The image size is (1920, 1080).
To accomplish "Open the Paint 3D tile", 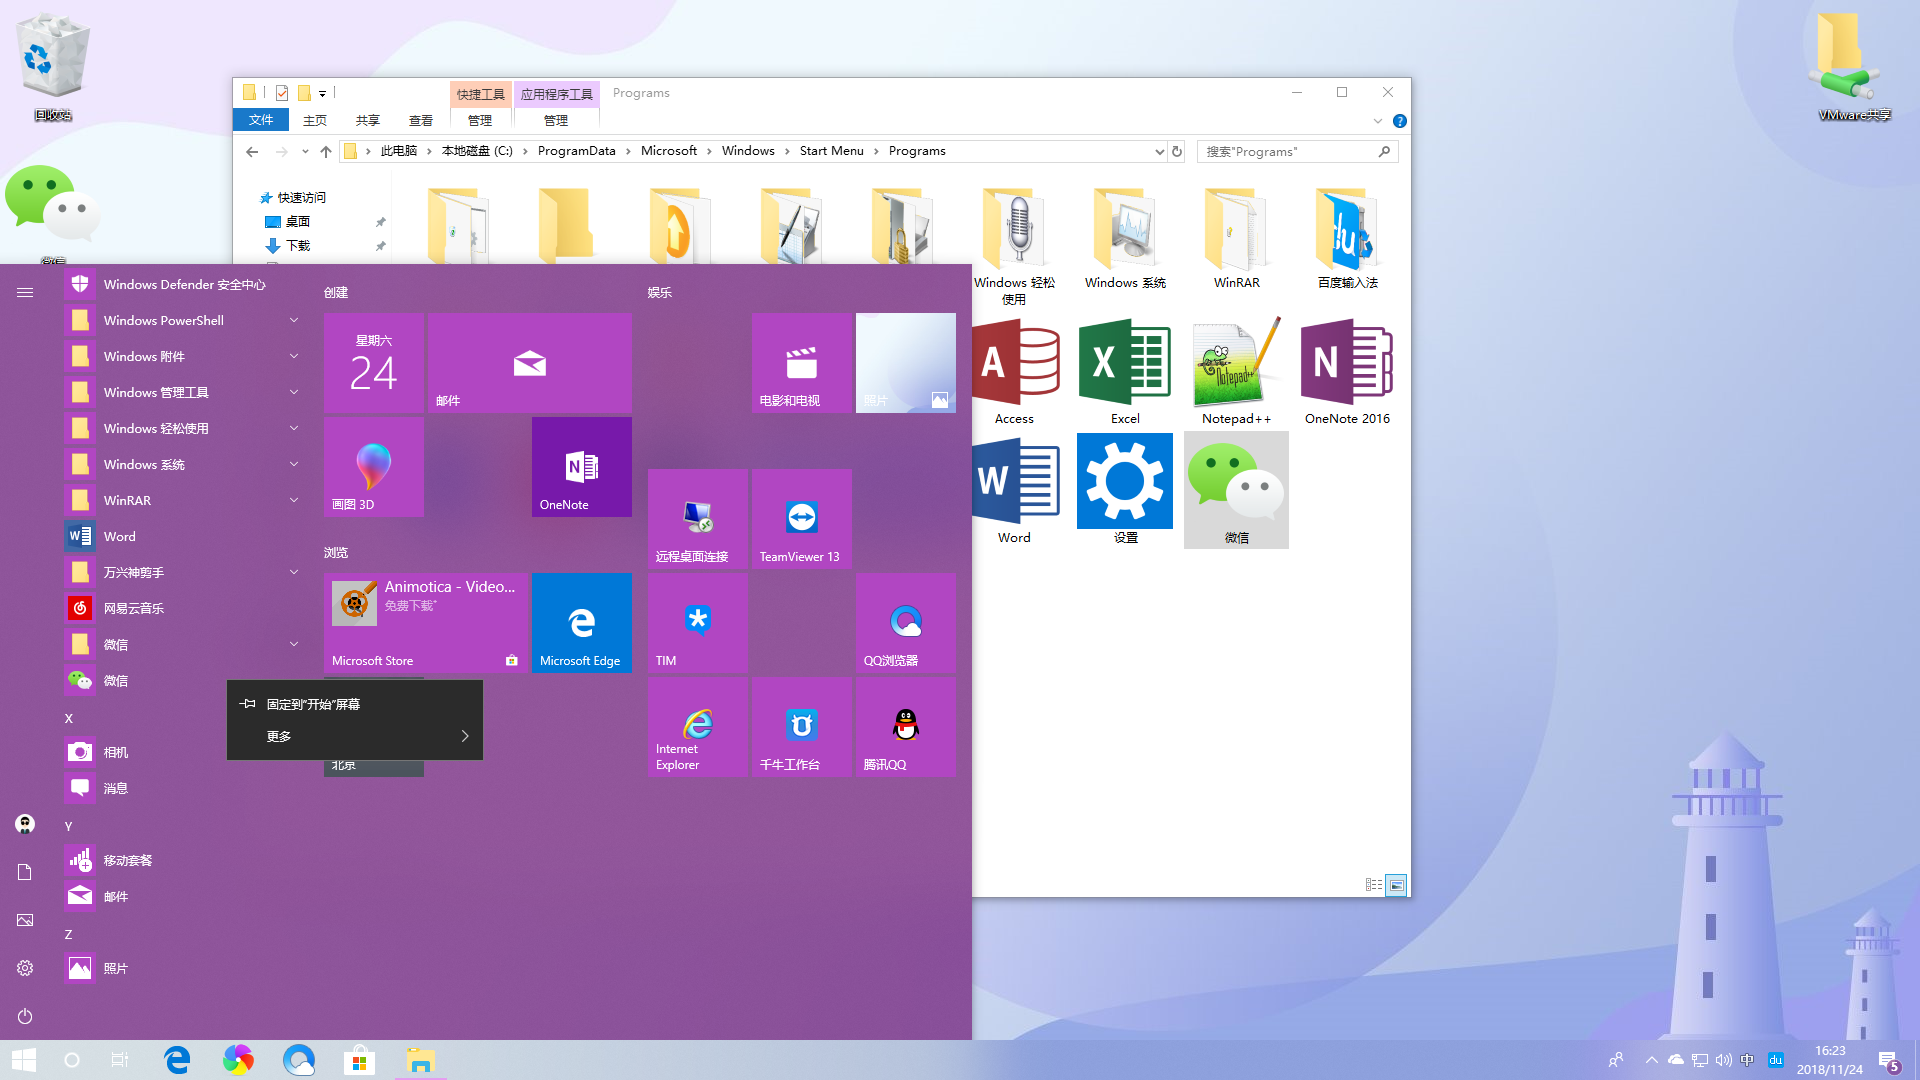I will pyautogui.click(x=373, y=467).
